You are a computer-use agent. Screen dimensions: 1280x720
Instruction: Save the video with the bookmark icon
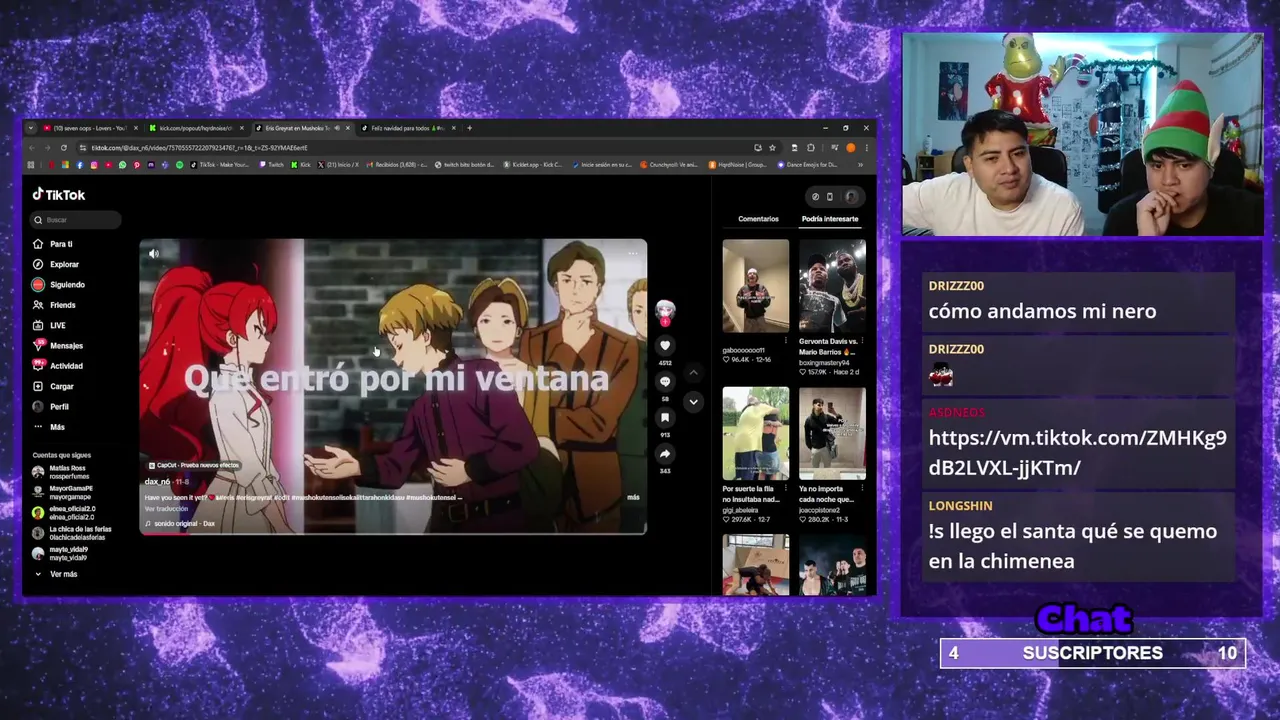[x=665, y=418]
